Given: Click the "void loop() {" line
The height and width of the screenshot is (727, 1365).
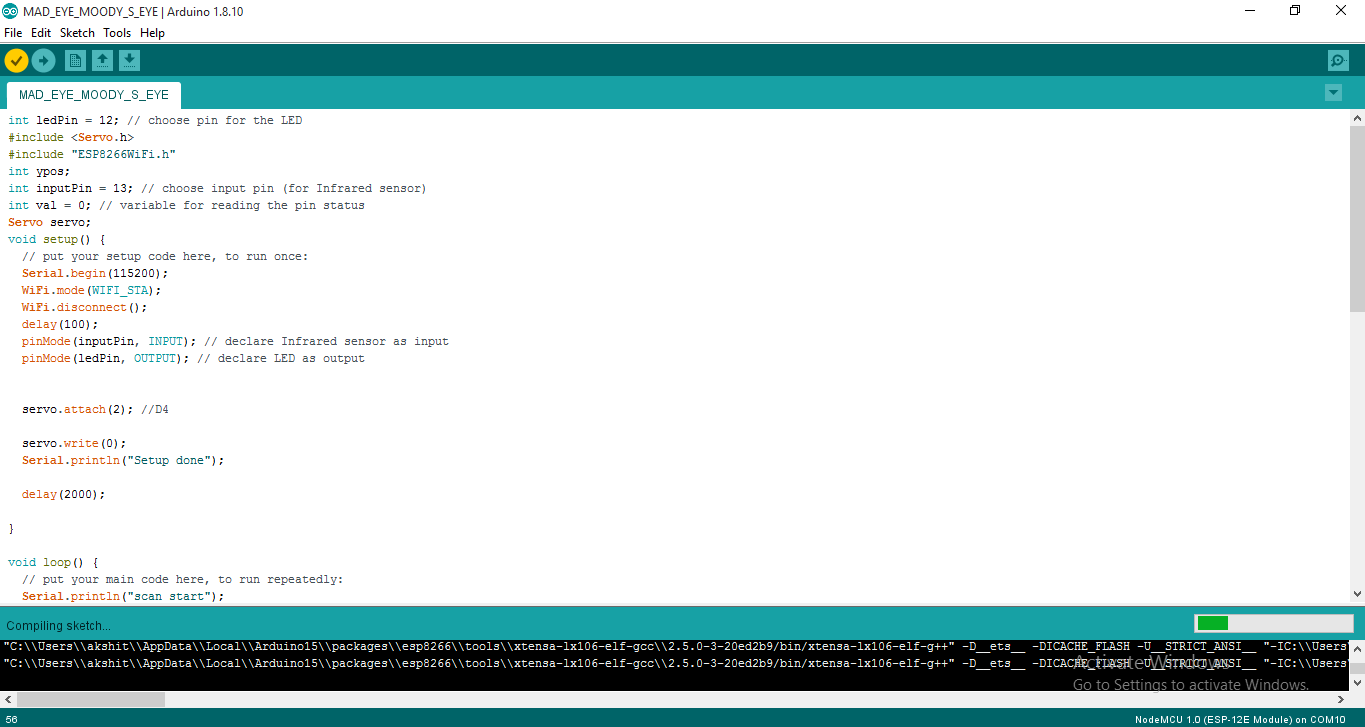Looking at the screenshot, I should coord(53,562).
